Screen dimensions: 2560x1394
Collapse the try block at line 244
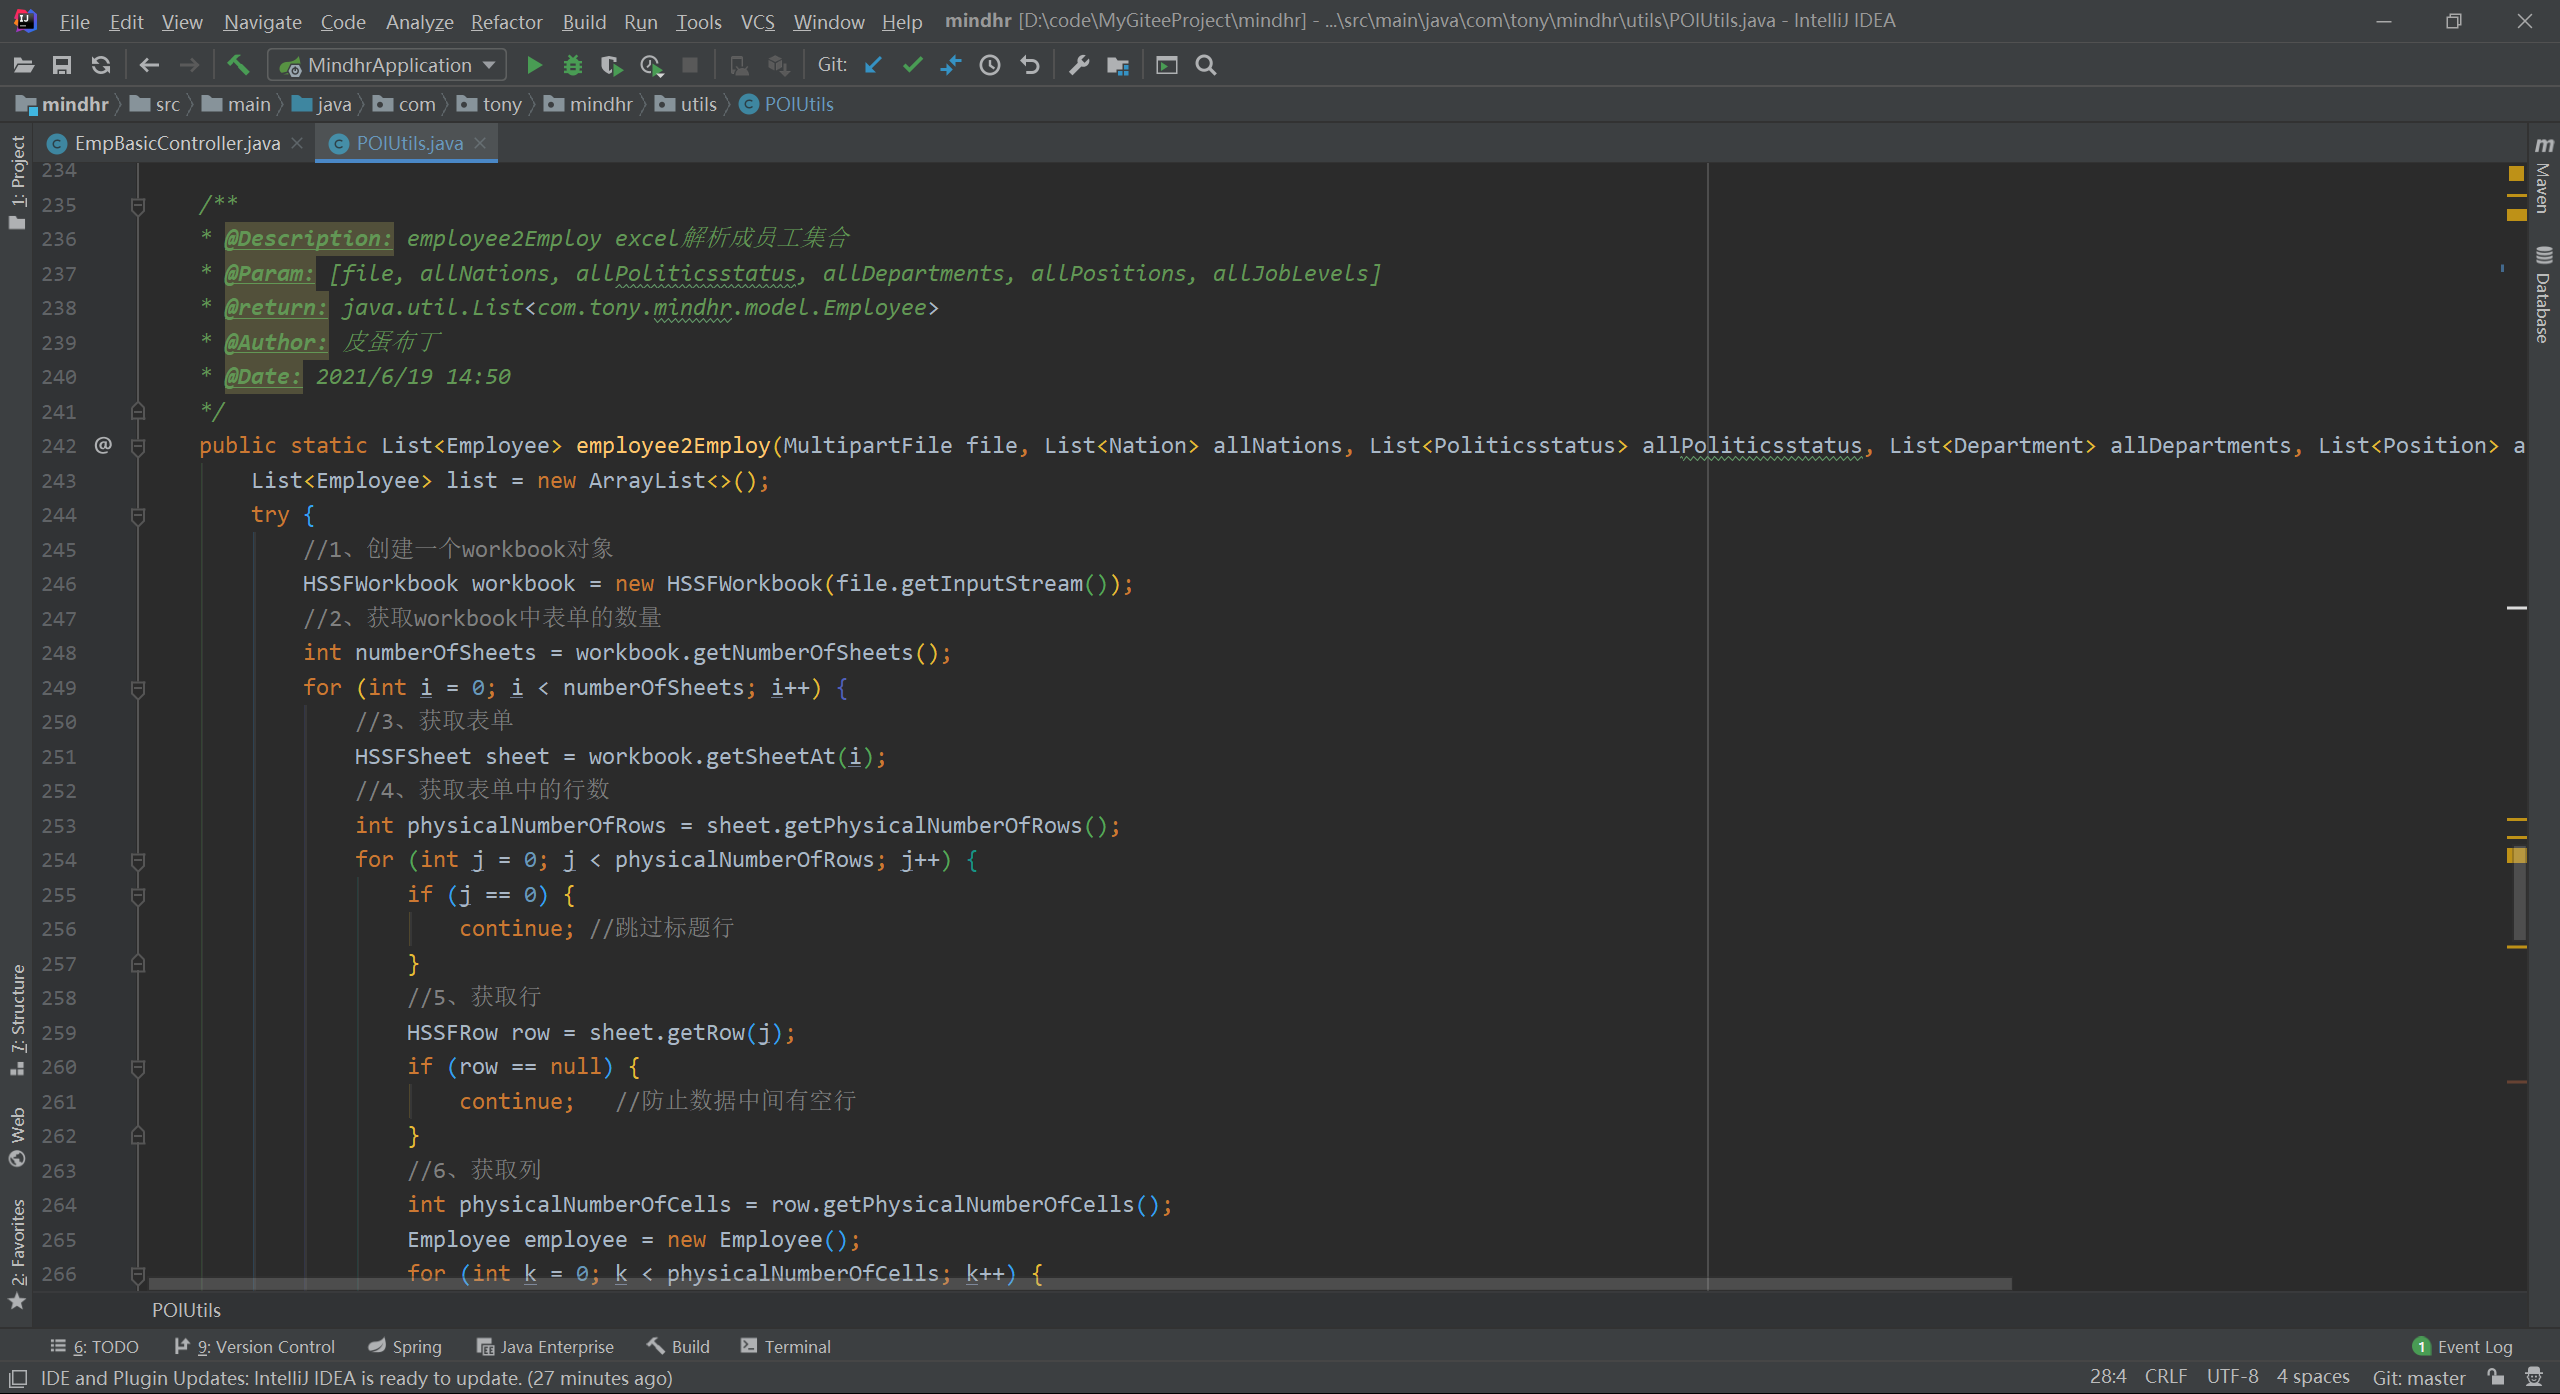(138, 516)
